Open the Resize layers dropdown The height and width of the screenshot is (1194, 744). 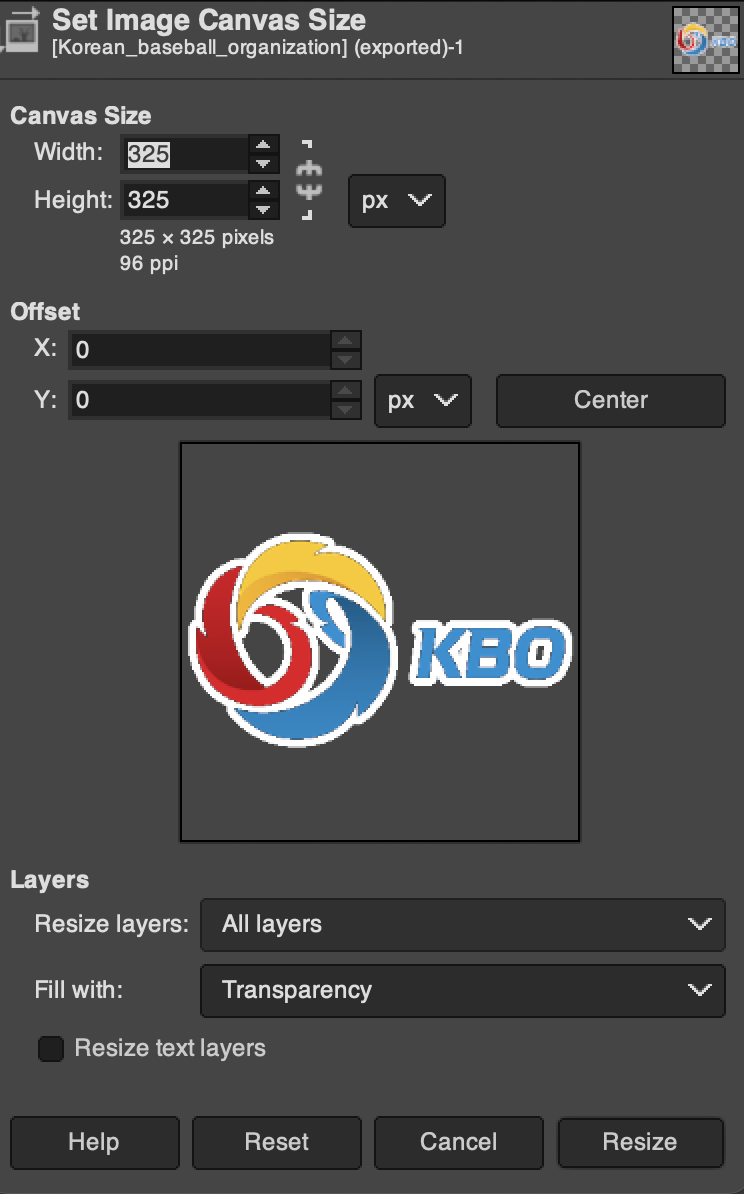coord(462,924)
